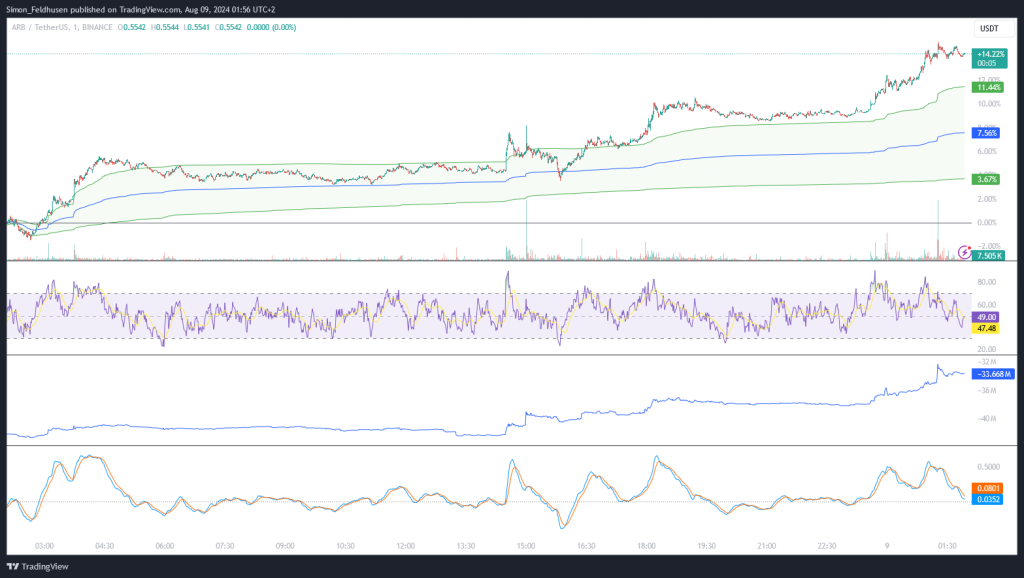Click the 10.00% price axis label
This screenshot has width=1024, height=578.
[x=989, y=104]
